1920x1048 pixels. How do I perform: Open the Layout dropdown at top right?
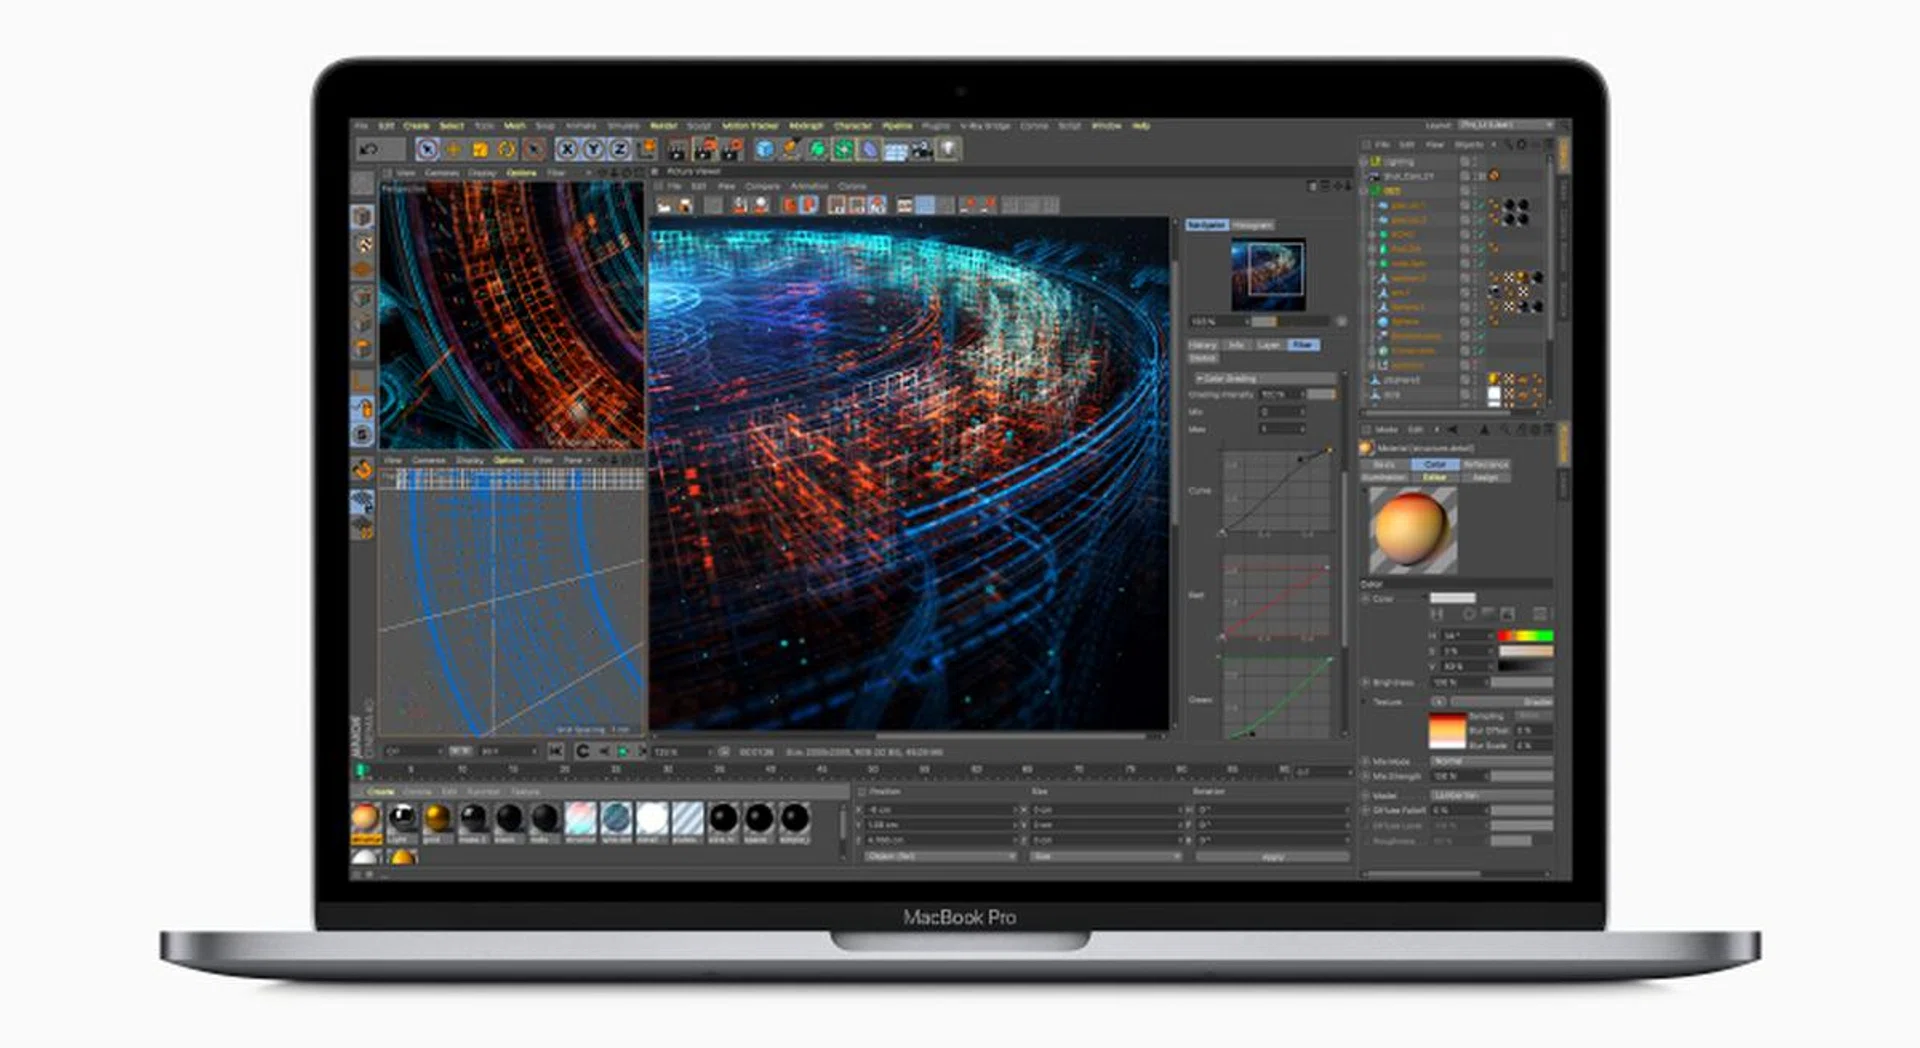pos(1505,125)
